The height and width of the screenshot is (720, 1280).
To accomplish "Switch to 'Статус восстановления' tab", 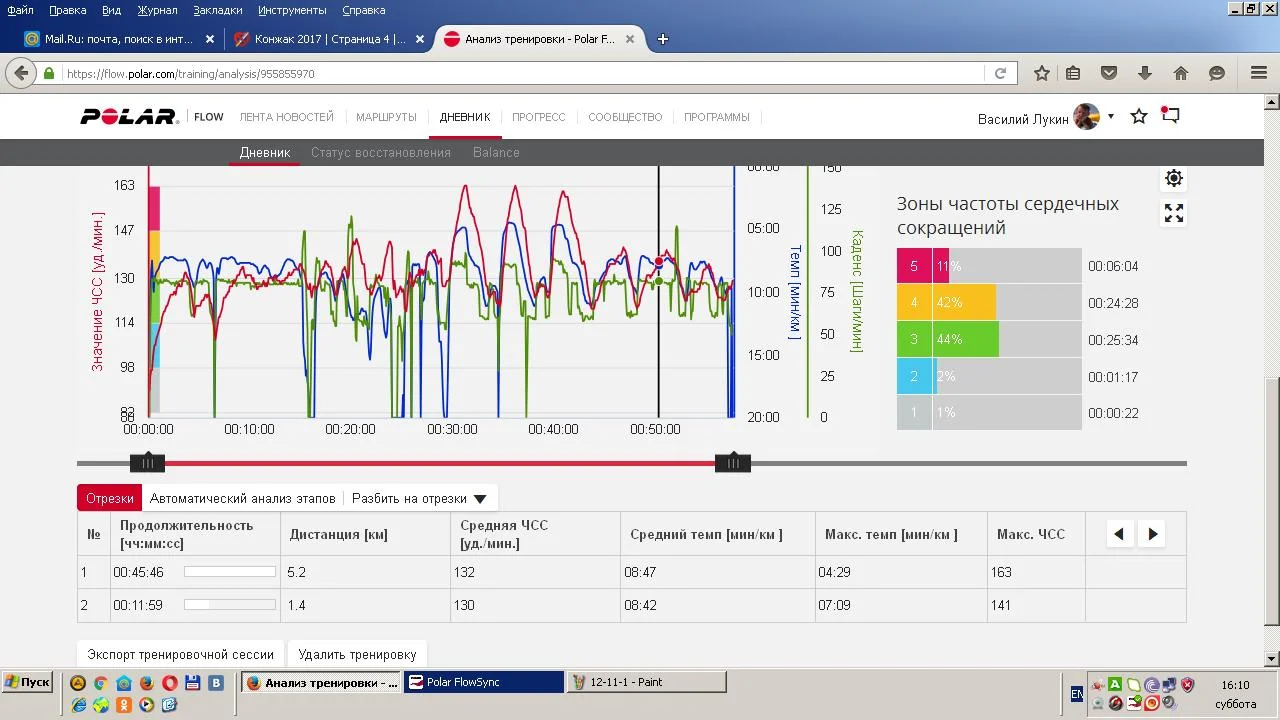I will click(x=380, y=153).
